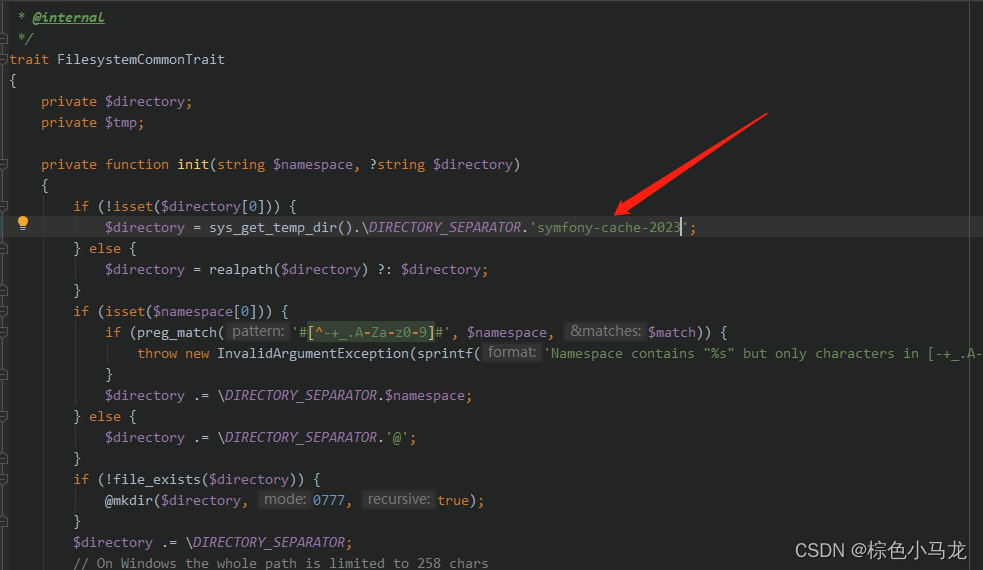Click the regex '#[^-+_.A-Za-z0-9]#' string
Screen dimensions: 983x570
[x=371, y=332]
